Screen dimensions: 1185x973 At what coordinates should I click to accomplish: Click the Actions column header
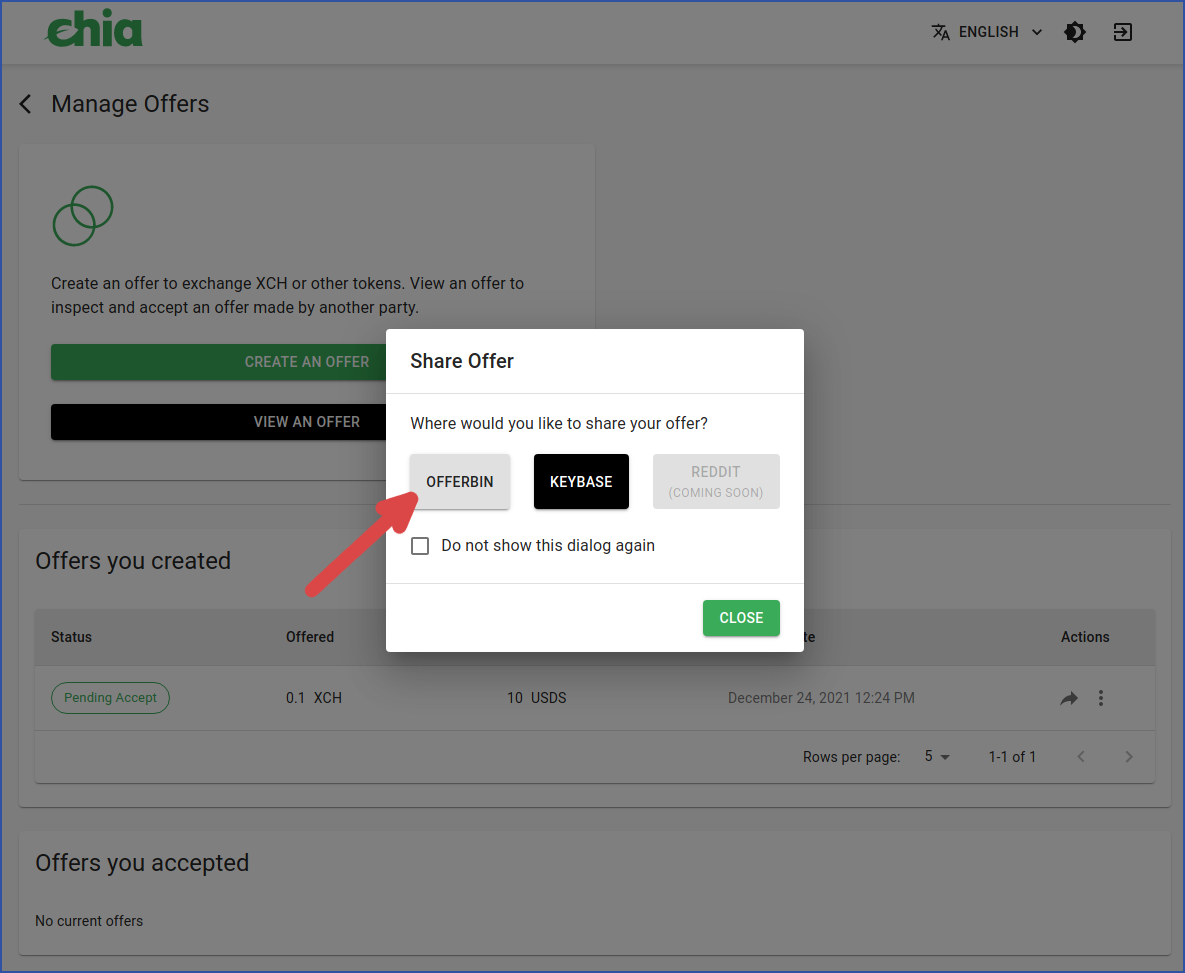(x=1084, y=637)
